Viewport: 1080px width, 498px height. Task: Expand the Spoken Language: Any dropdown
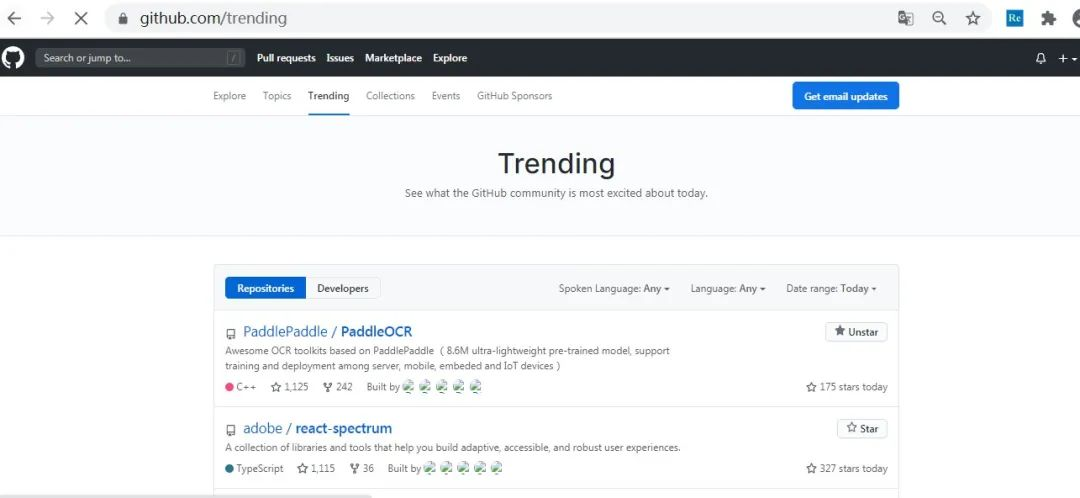pyautogui.click(x=614, y=289)
